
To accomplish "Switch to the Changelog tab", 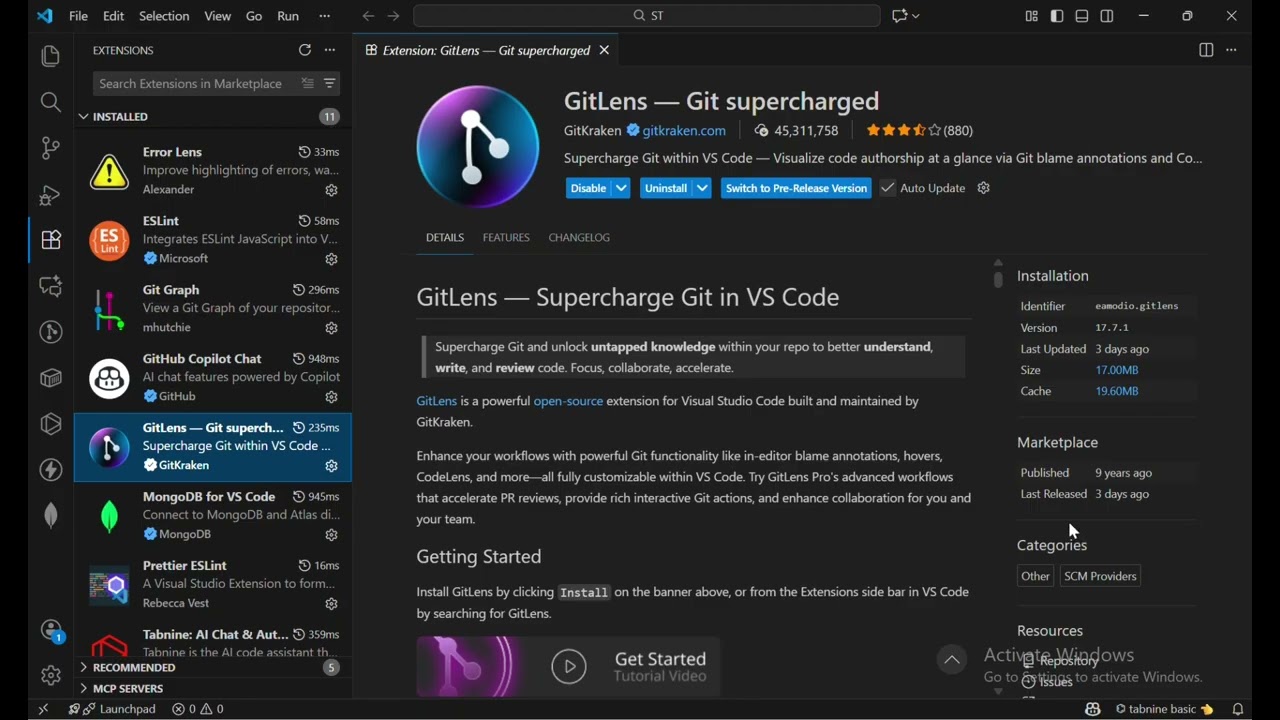I will click(x=579, y=238).
